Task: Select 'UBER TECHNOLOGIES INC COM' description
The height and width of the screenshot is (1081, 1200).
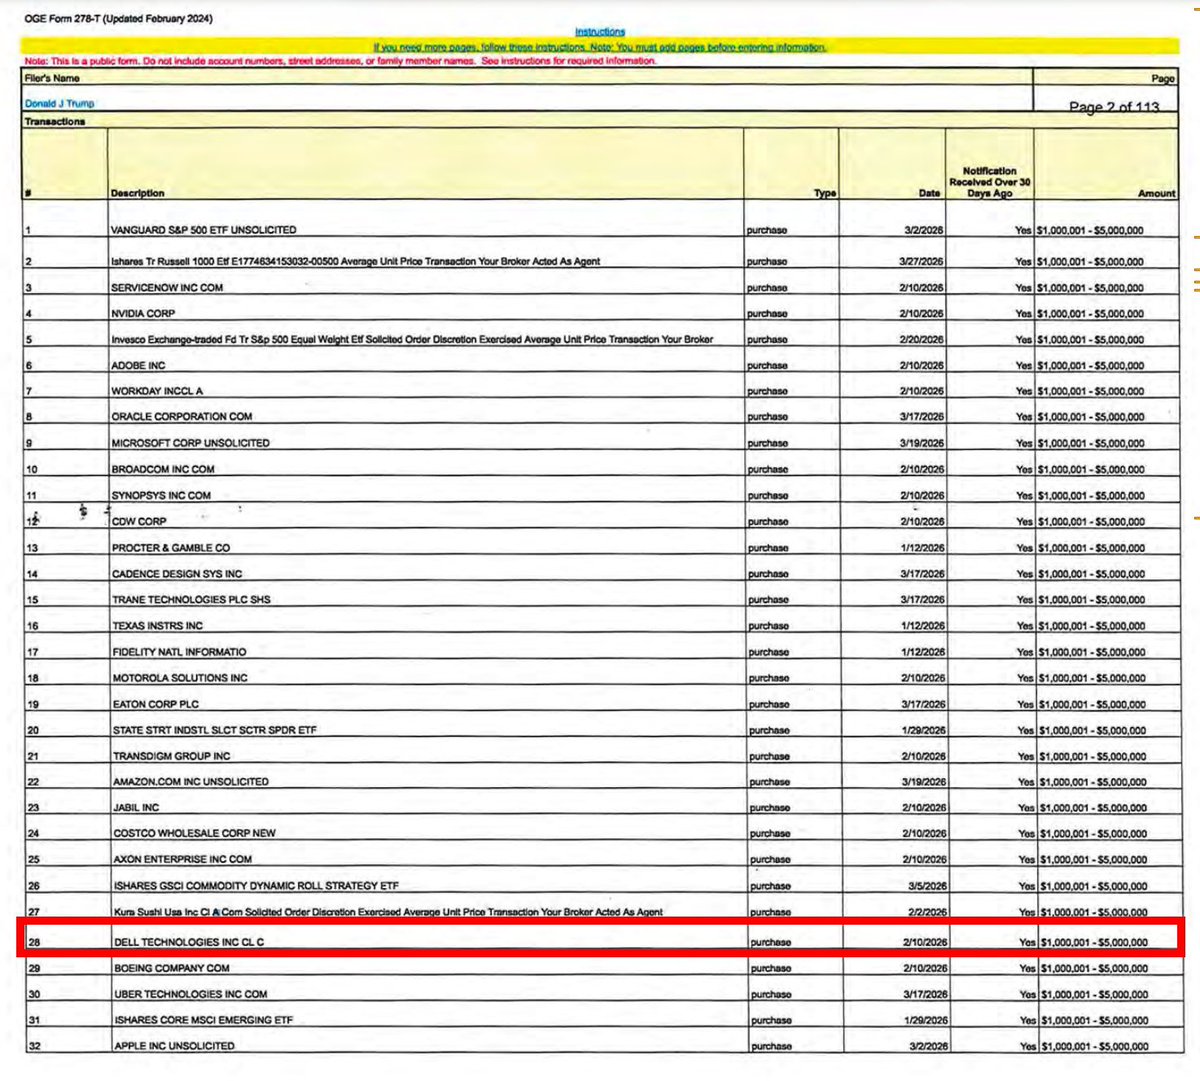Action: click(191, 994)
